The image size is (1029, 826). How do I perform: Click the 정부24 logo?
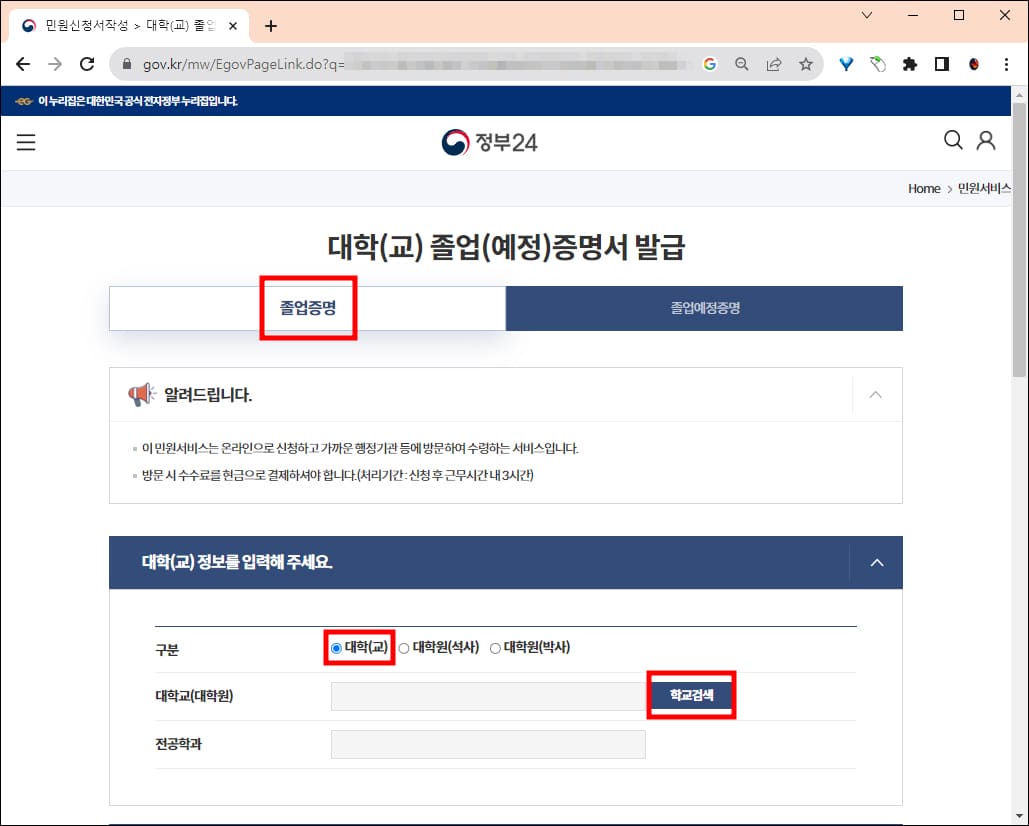[489, 142]
